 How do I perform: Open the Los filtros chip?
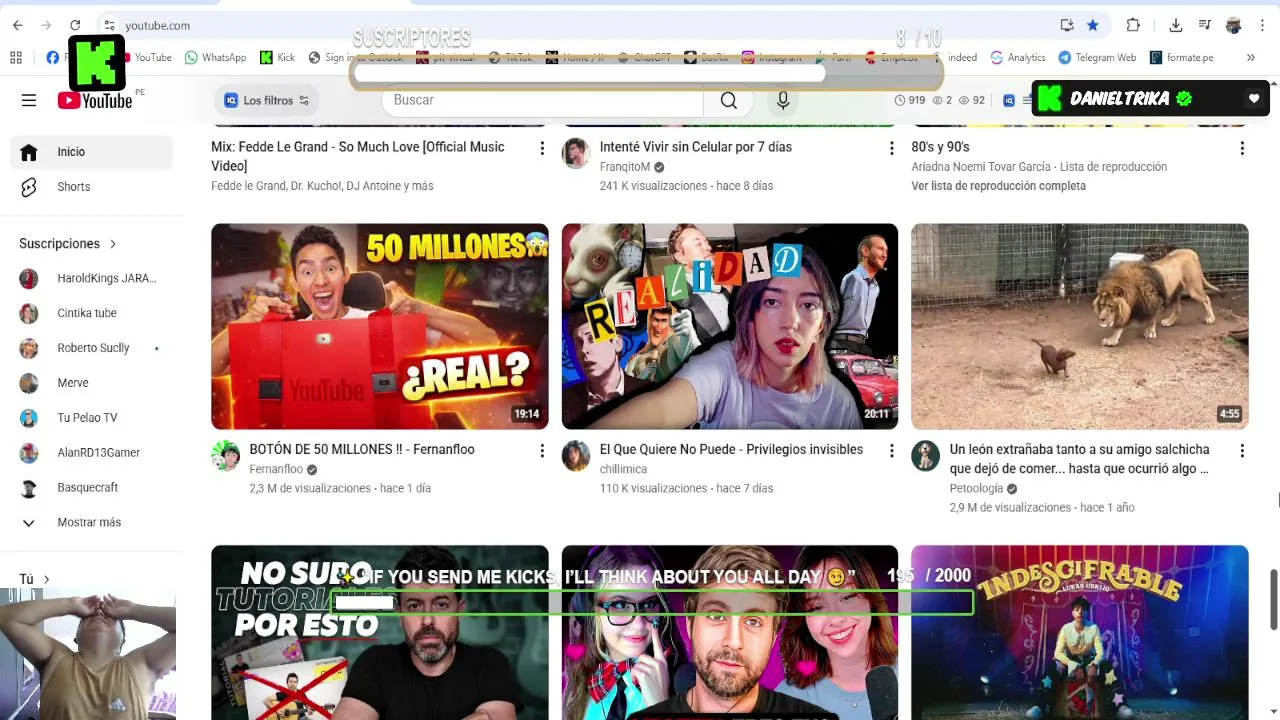pos(266,100)
